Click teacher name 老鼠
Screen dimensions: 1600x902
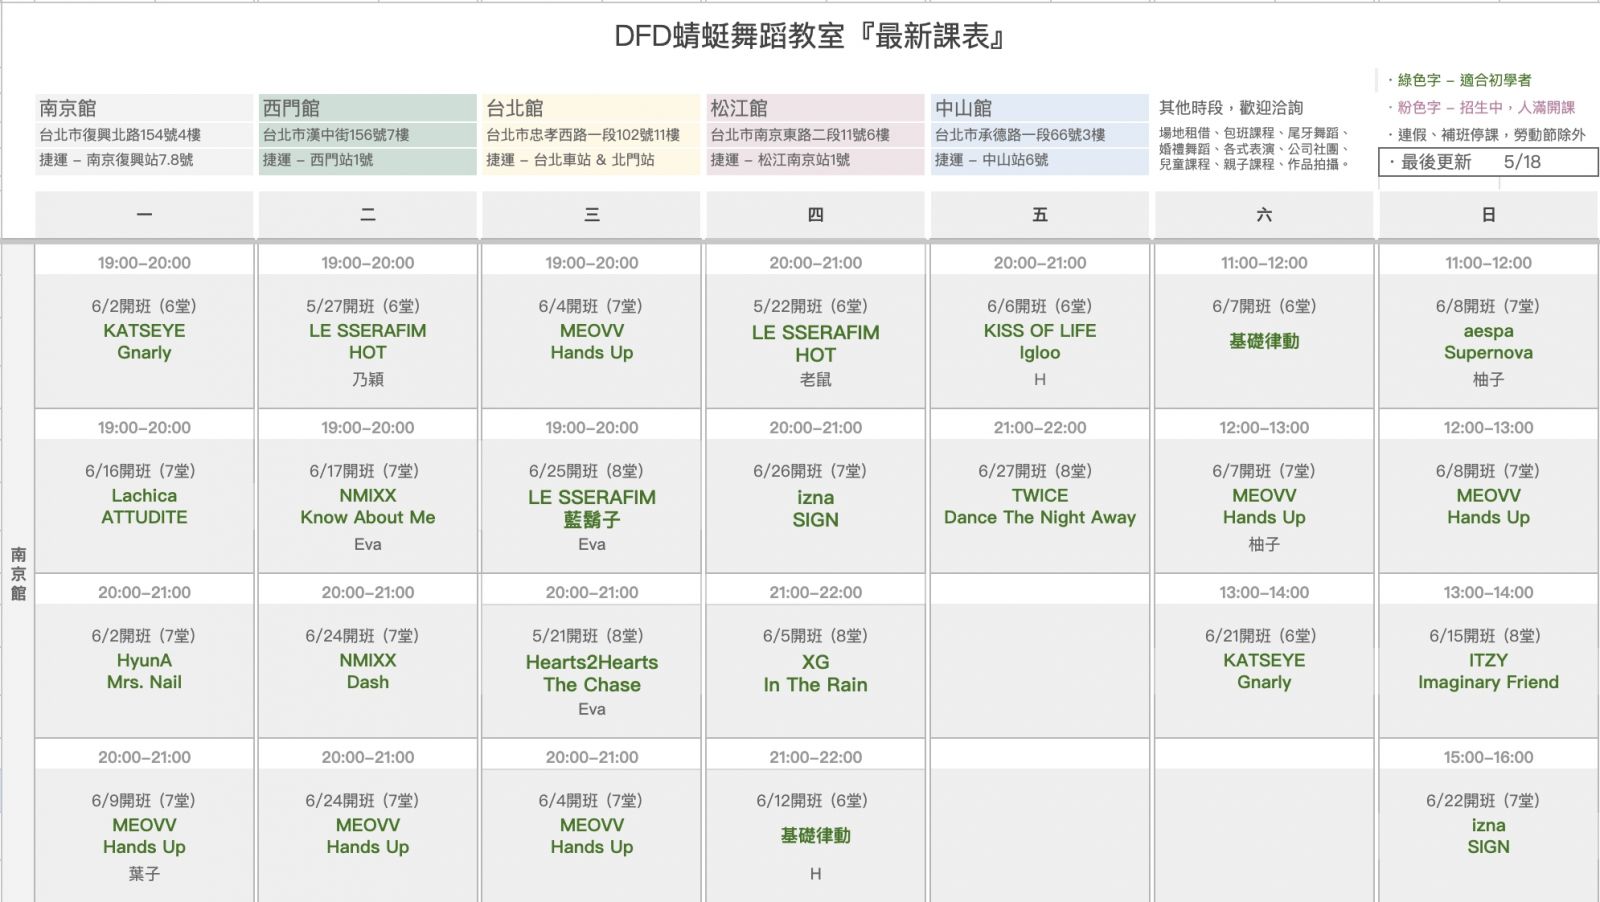[x=815, y=379]
